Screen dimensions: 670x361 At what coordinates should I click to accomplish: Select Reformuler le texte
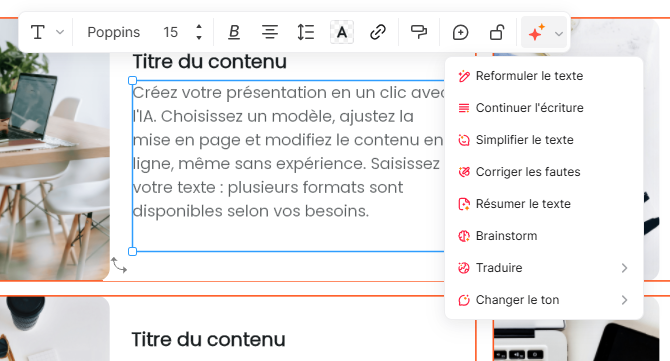tap(544, 76)
